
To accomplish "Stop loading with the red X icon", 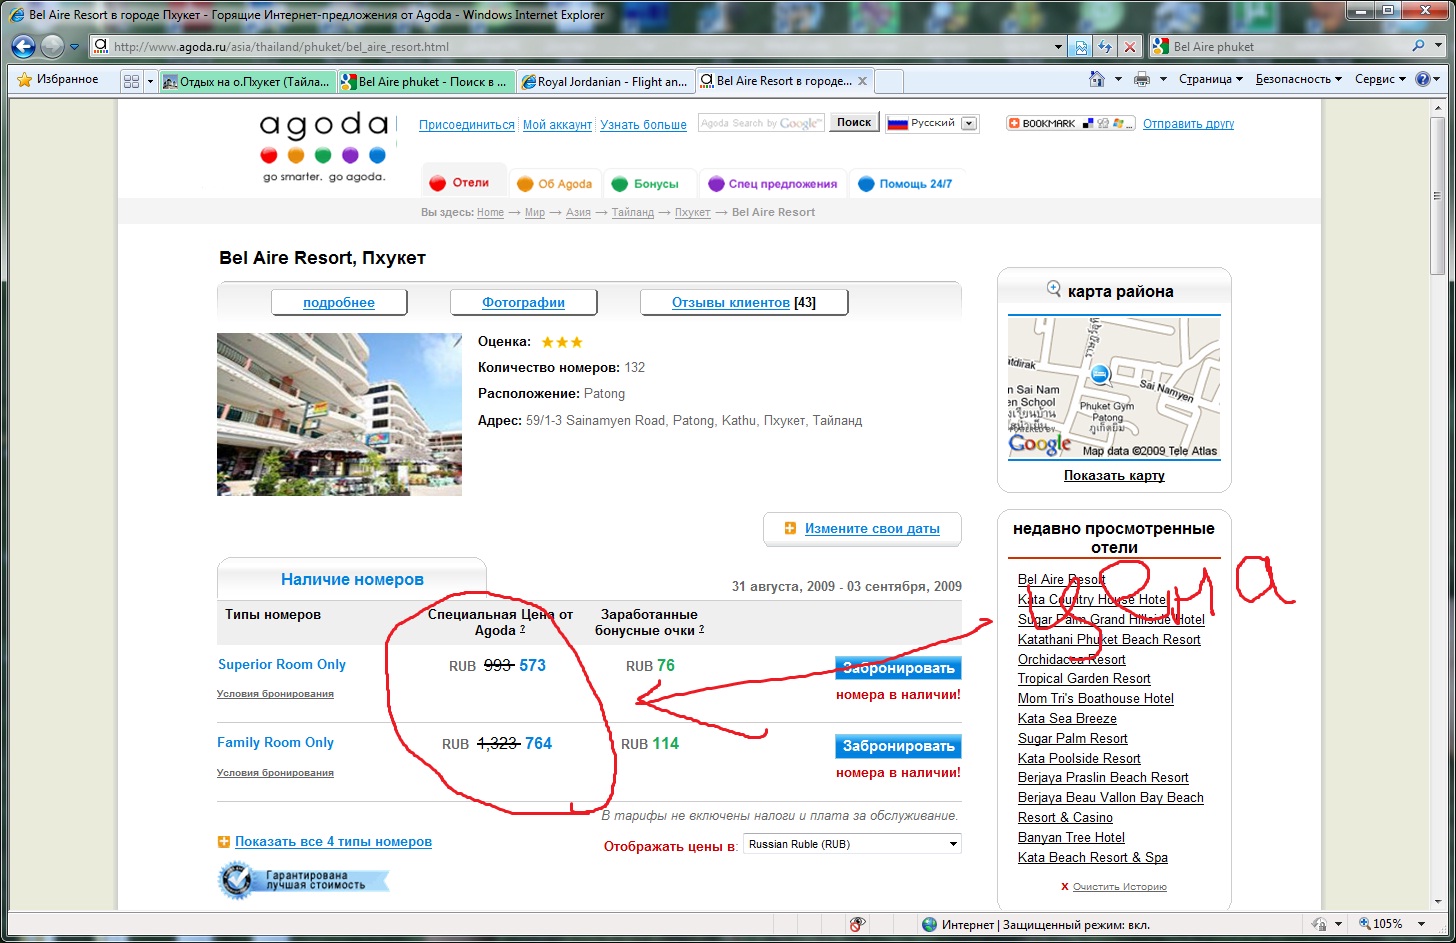I will tap(1130, 47).
